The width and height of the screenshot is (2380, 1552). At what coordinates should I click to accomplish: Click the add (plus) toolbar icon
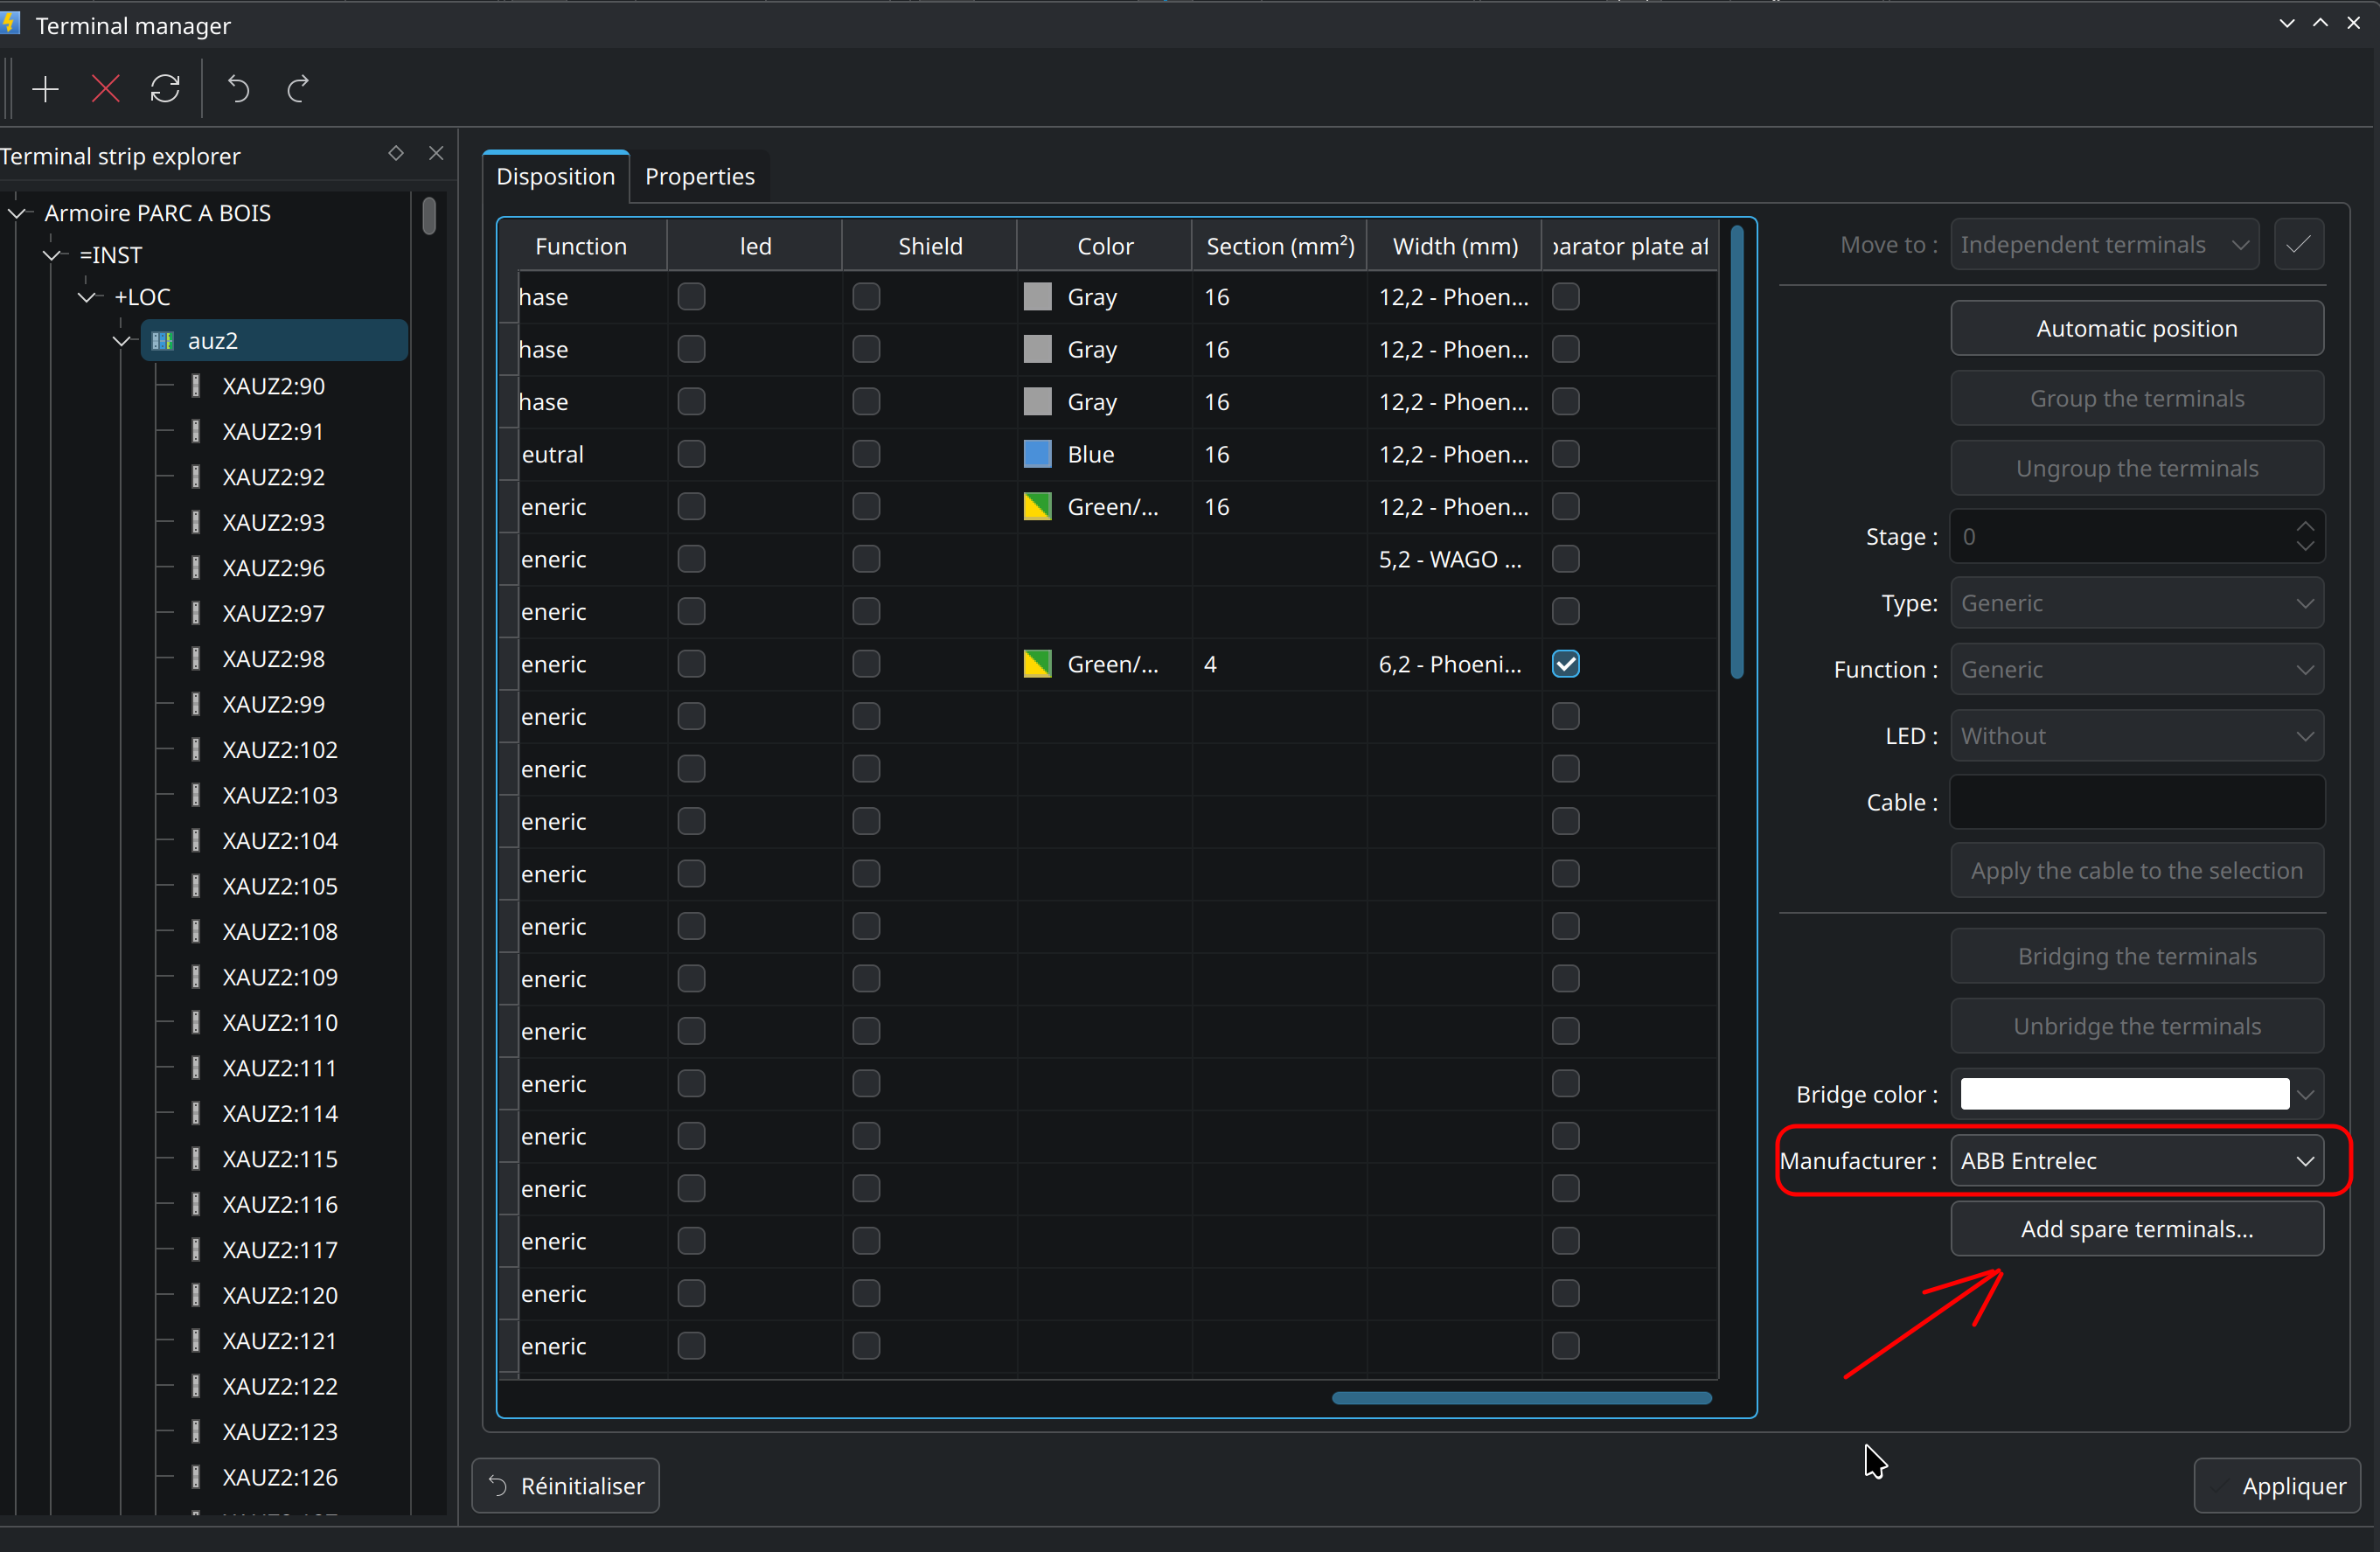click(45, 90)
